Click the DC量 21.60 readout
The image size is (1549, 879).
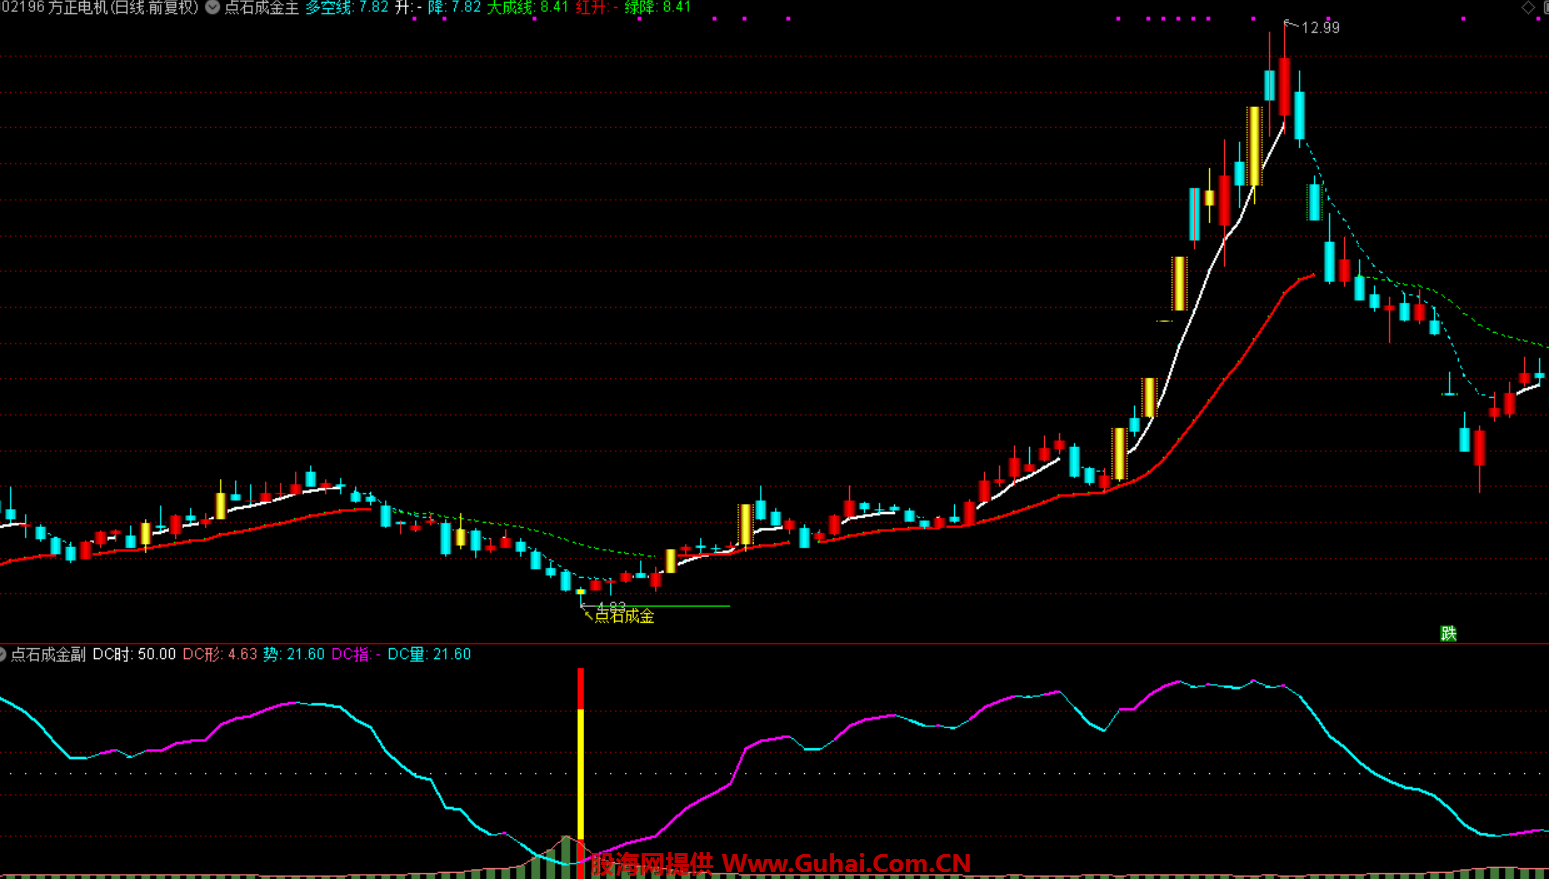click(429, 654)
